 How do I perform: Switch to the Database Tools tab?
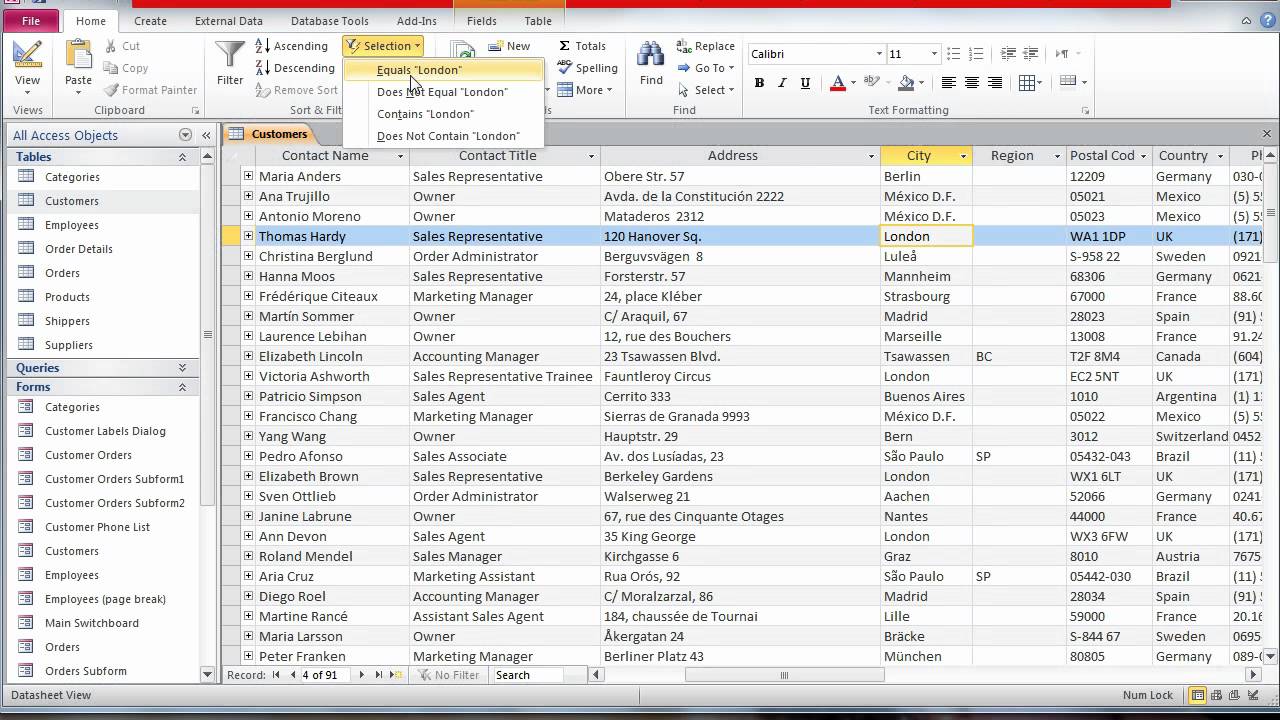[329, 21]
